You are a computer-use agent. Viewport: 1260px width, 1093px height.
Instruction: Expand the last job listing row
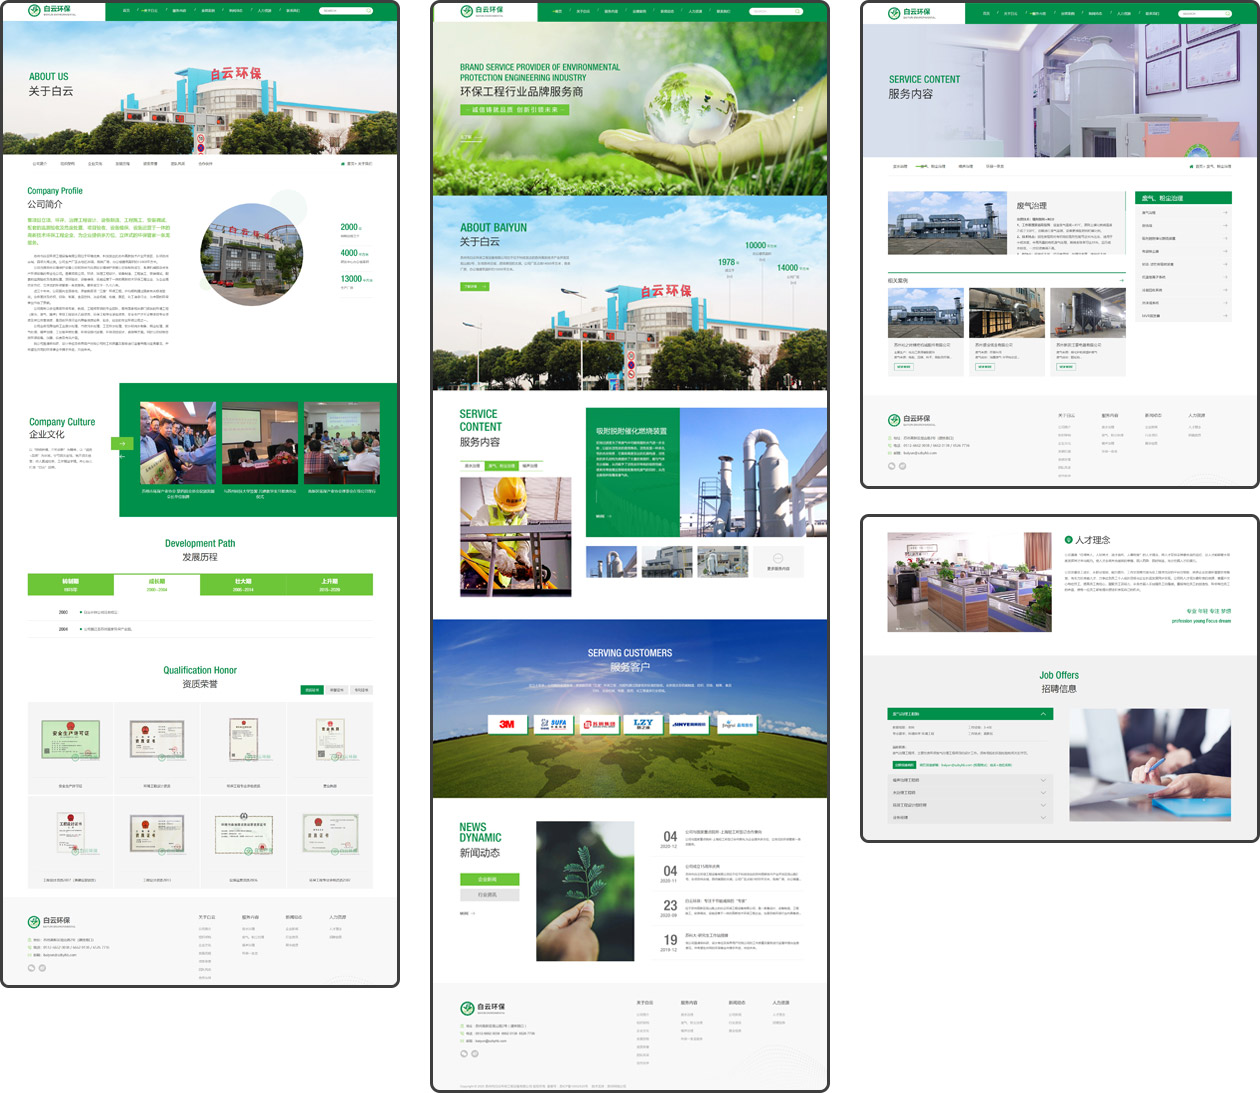pyautogui.click(x=1043, y=817)
